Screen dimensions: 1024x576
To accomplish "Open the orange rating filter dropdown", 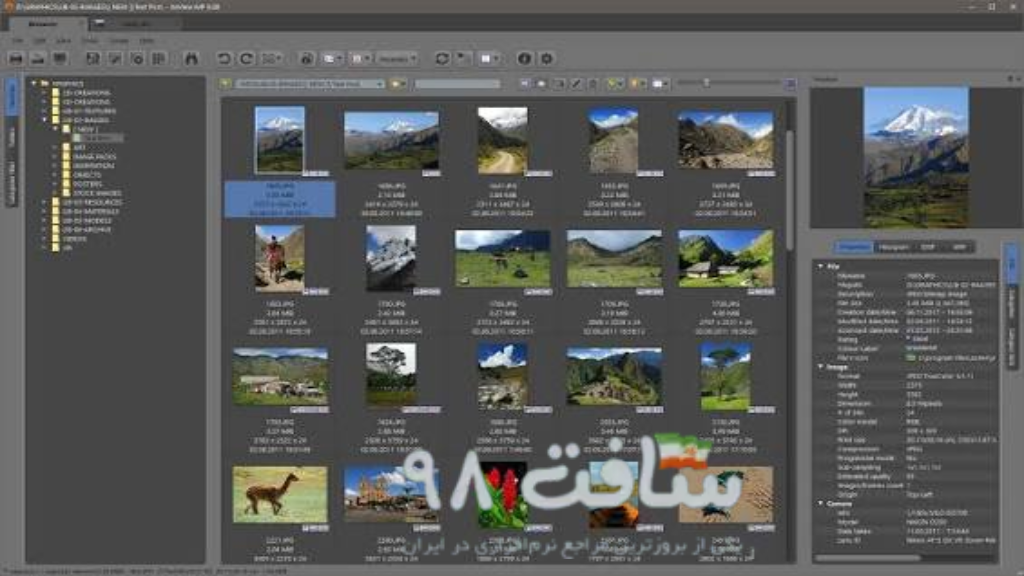I will pos(638,84).
